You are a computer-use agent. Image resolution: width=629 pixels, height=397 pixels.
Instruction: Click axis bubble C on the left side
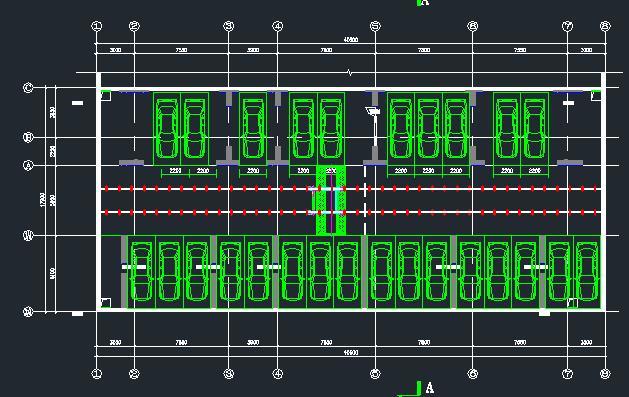(x=28, y=88)
